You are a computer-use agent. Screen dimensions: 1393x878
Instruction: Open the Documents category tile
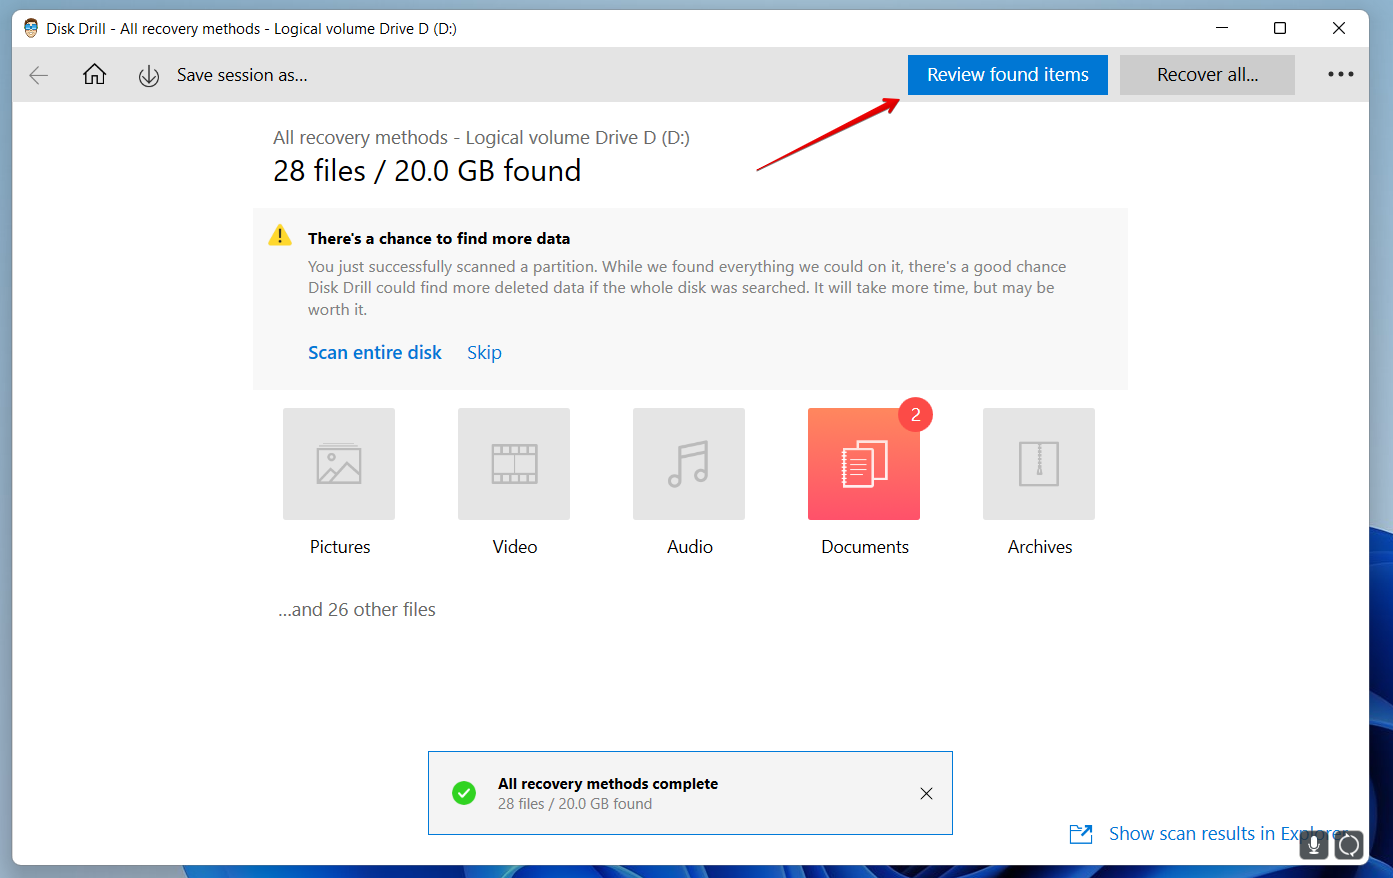(x=863, y=464)
